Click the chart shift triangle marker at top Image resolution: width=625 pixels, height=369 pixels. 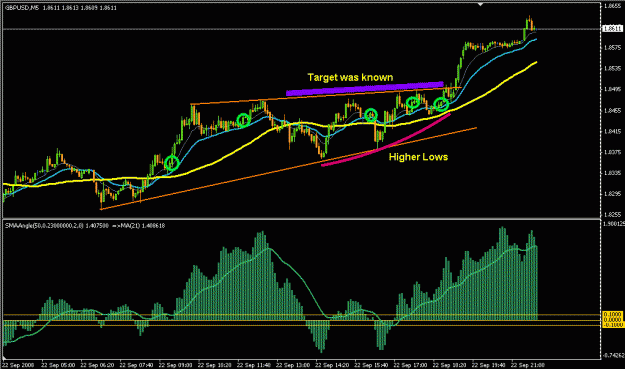tap(481, 4)
